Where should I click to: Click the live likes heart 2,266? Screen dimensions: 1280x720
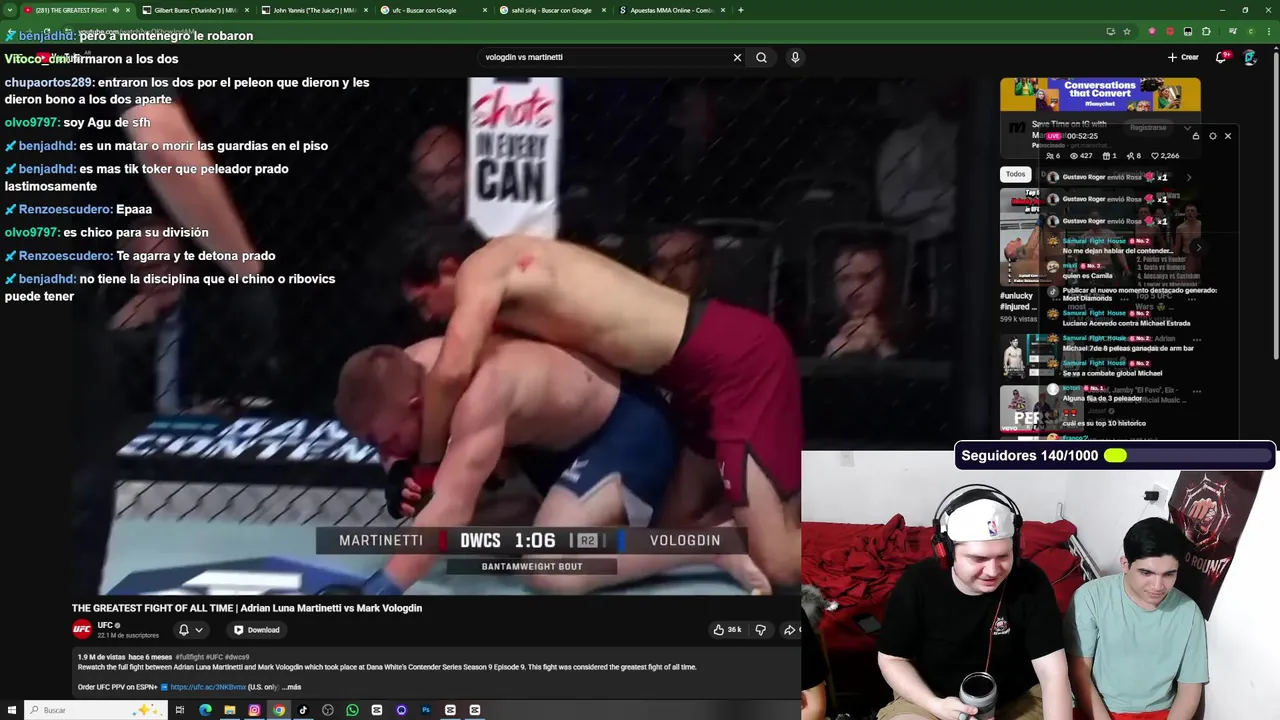click(1165, 156)
